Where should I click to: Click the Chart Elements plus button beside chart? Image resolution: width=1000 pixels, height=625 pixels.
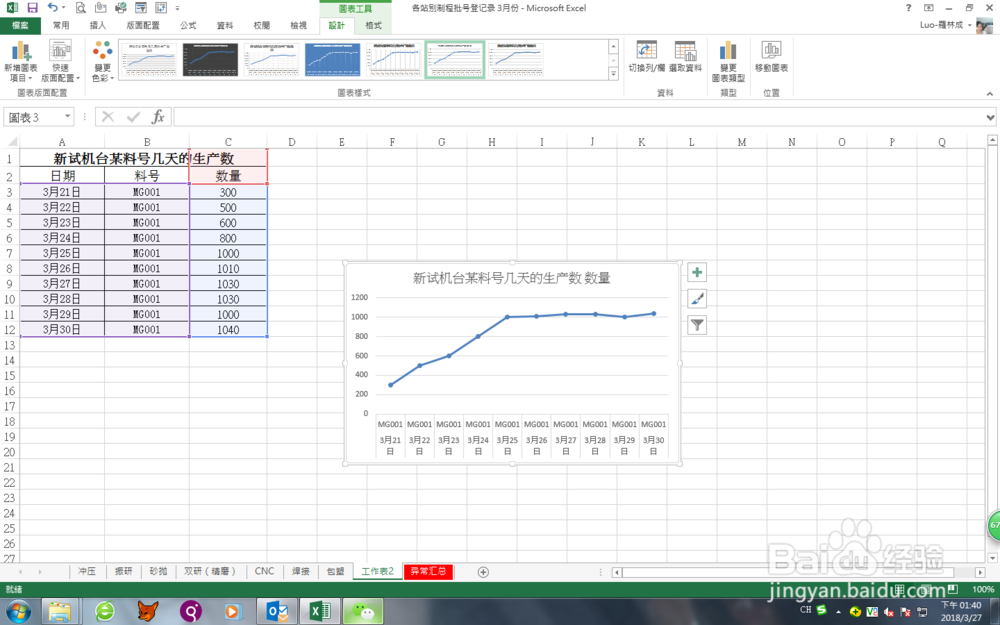tap(697, 273)
